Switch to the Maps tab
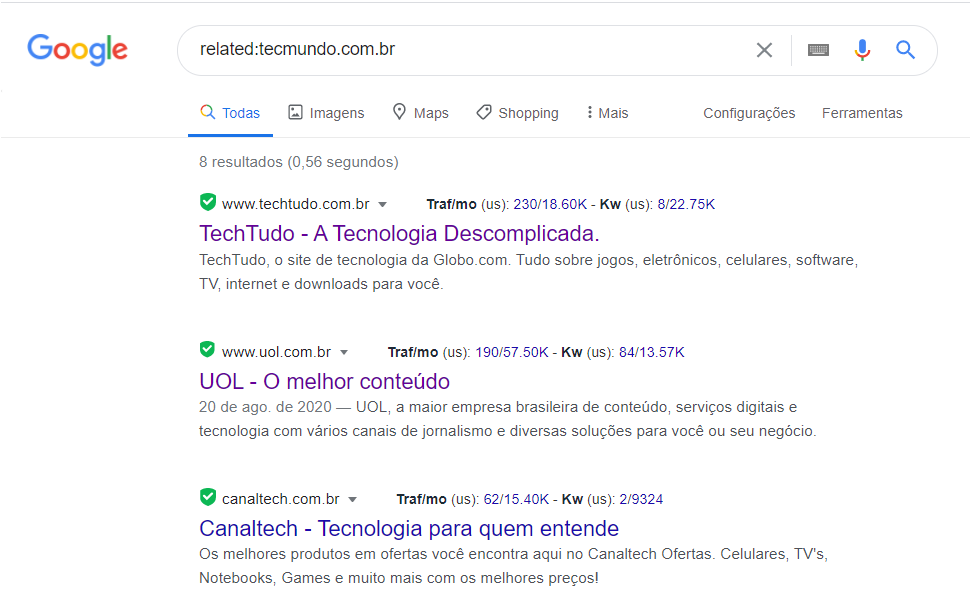This screenshot has height=611, width=970. [421, 113]
